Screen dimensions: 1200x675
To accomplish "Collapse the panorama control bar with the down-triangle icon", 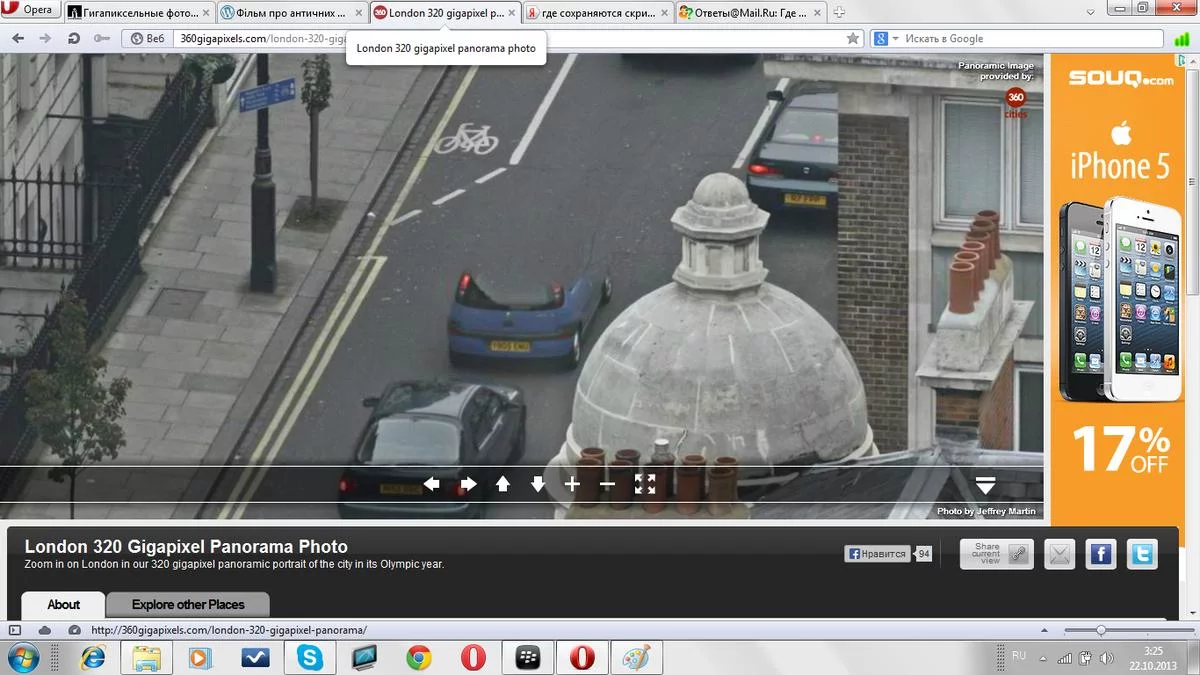I will [985, 485].
